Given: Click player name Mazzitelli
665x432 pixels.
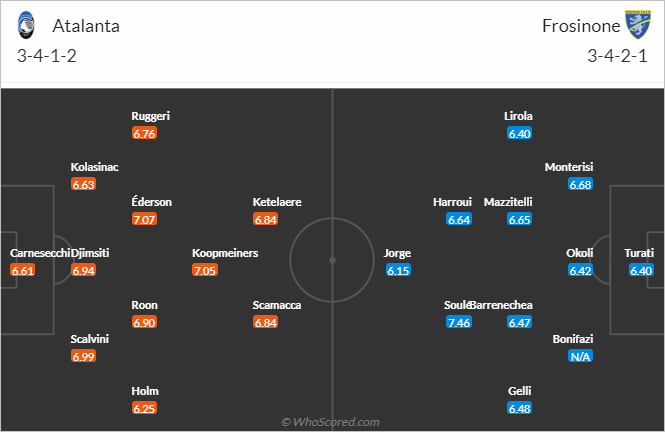Looking at the screenshot, I should [508, 202].
